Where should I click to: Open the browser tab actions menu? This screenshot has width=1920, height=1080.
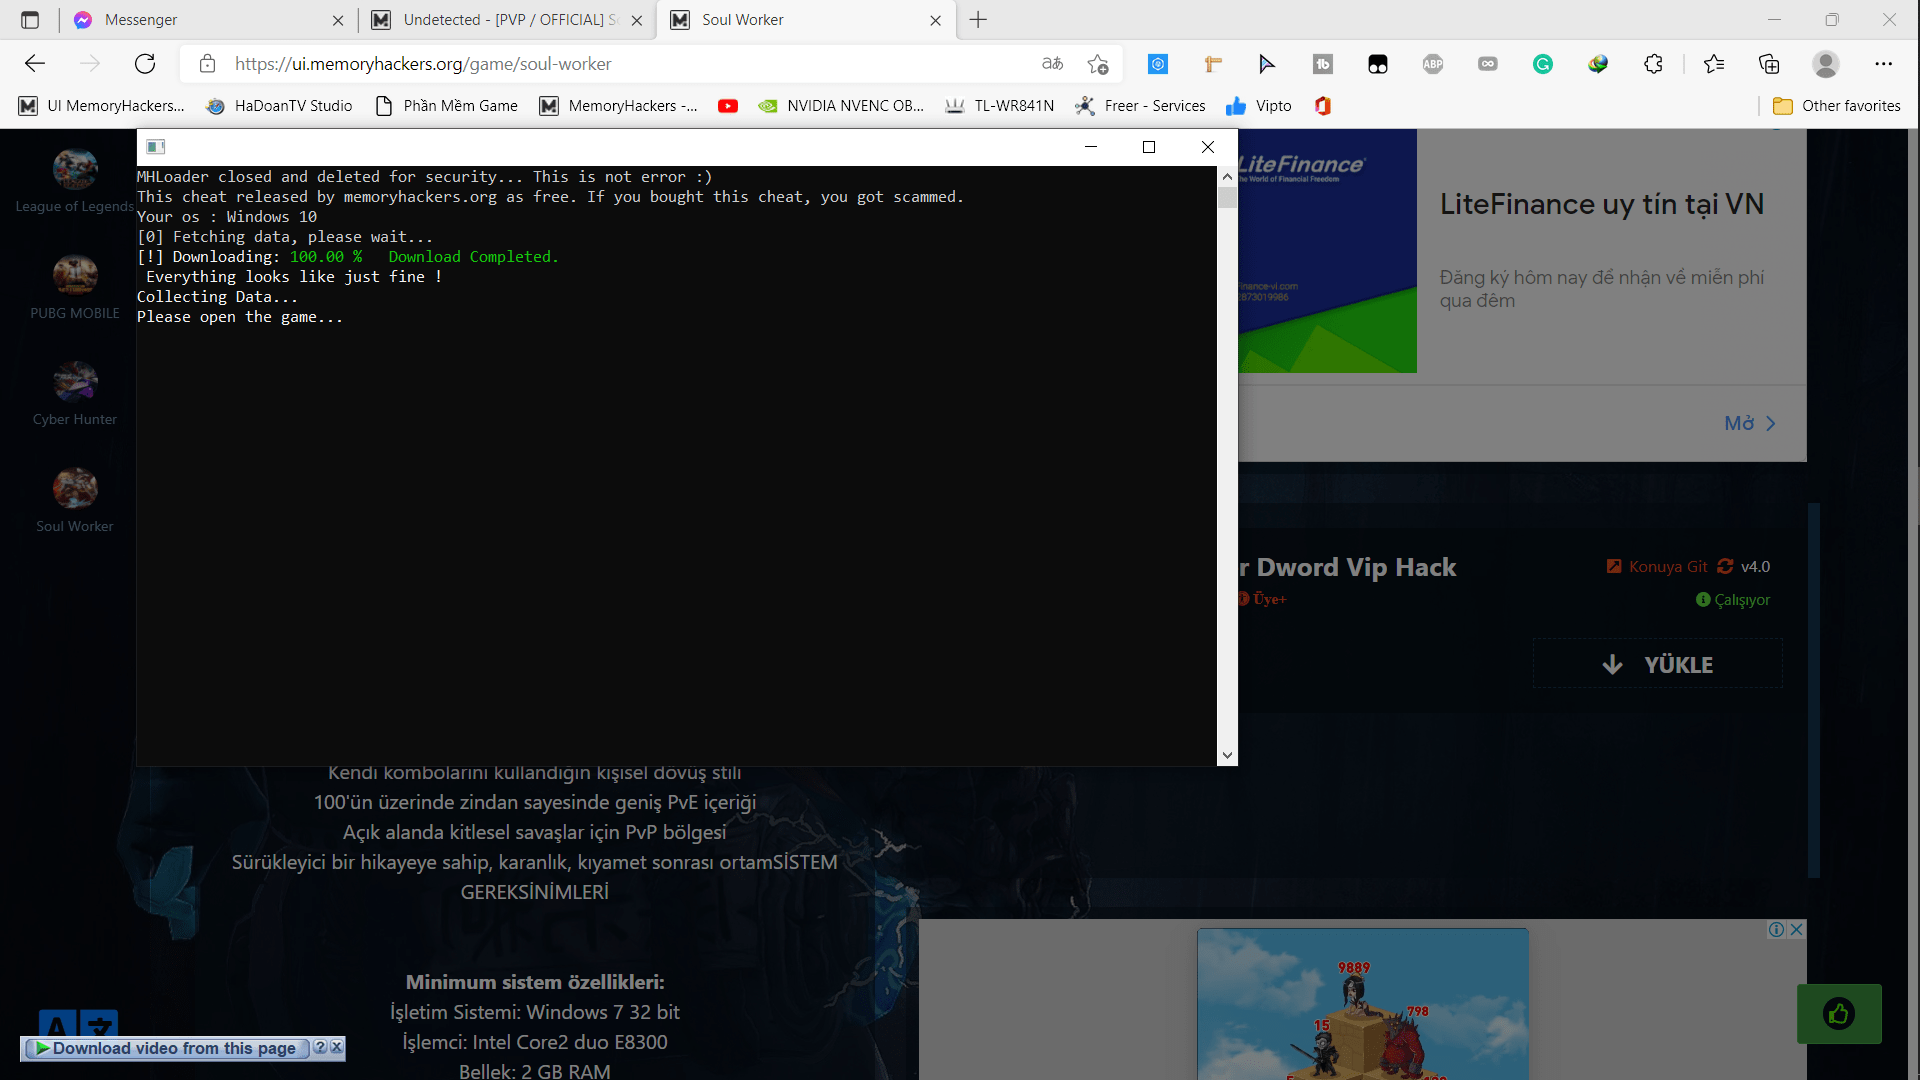click(30, 20)
